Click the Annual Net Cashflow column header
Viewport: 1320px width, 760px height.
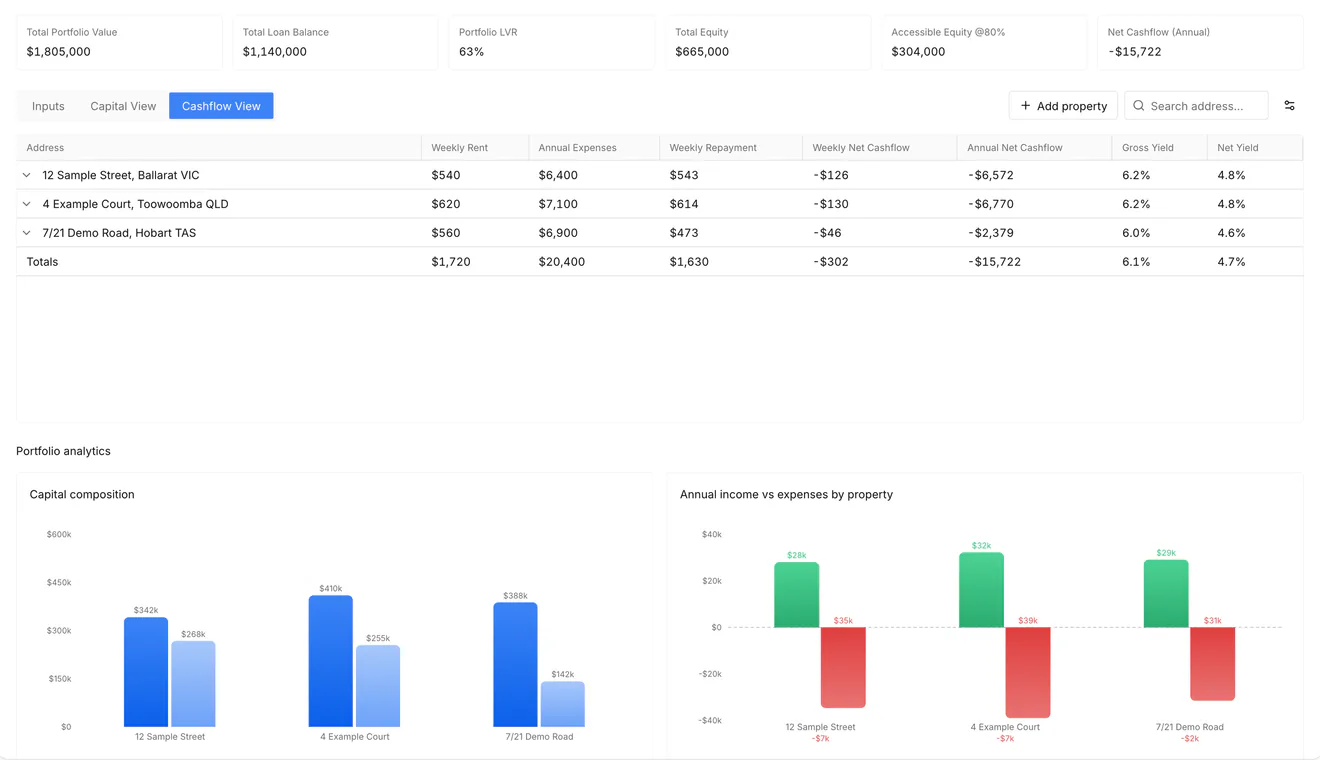(x=1034, y=148)
